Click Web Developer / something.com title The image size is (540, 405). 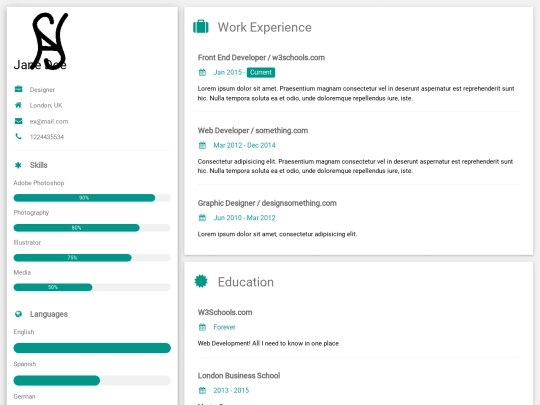pyautogui.click(x=253, y=131)
